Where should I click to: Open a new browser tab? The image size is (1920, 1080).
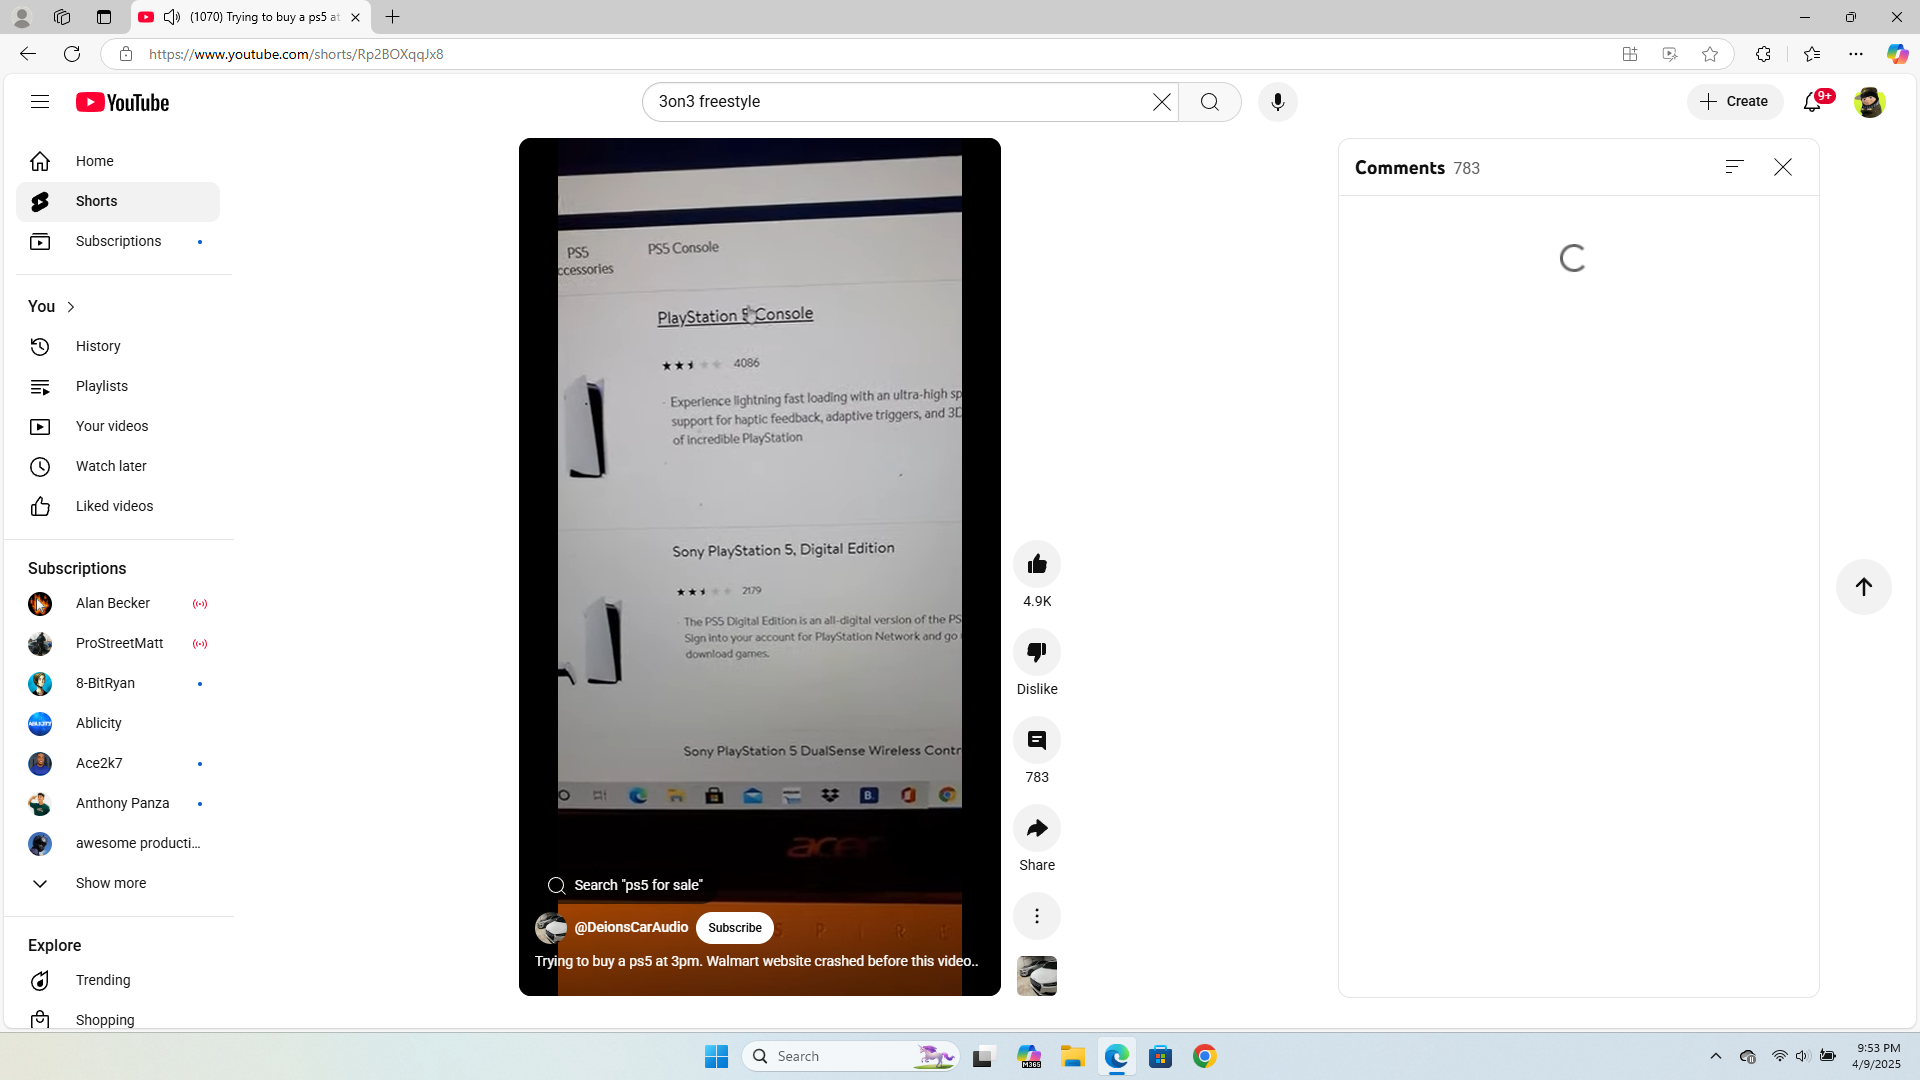(x=393, y=17)
